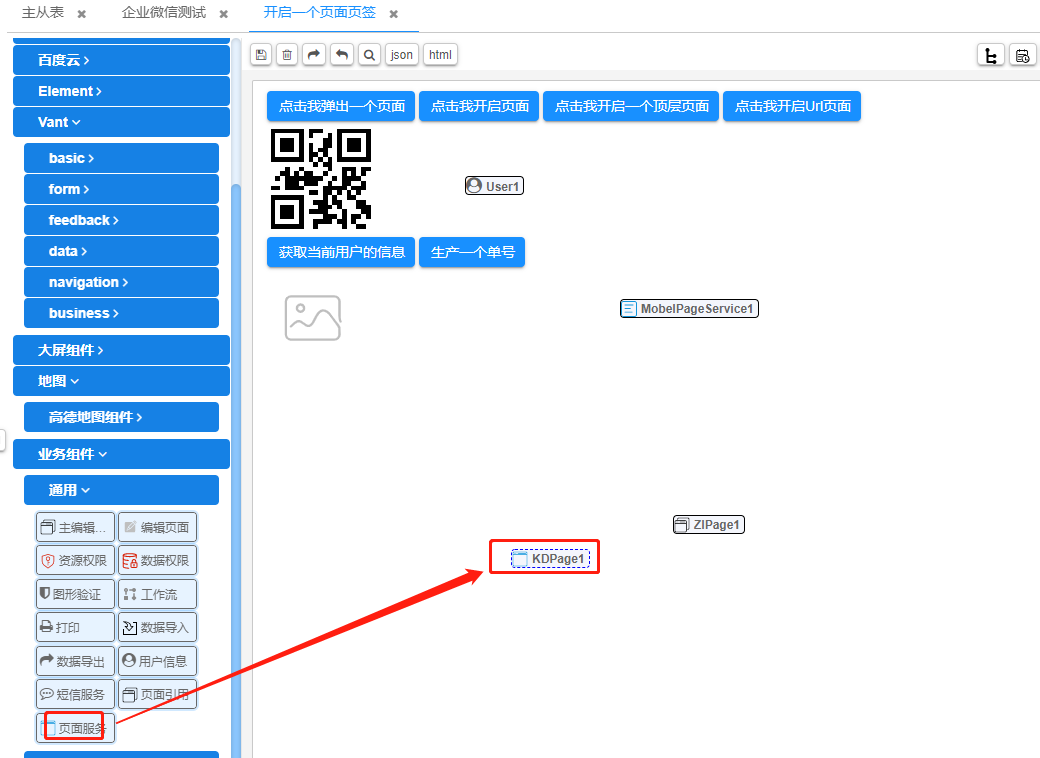Select the KDPage1 node on canvas
The width and height of the screenshot is (1040, 758).
550,559
